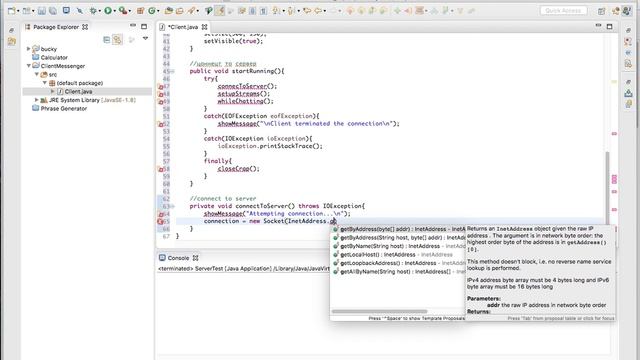
Task: Click the Open Perspective icon
Action: point(602,11)
